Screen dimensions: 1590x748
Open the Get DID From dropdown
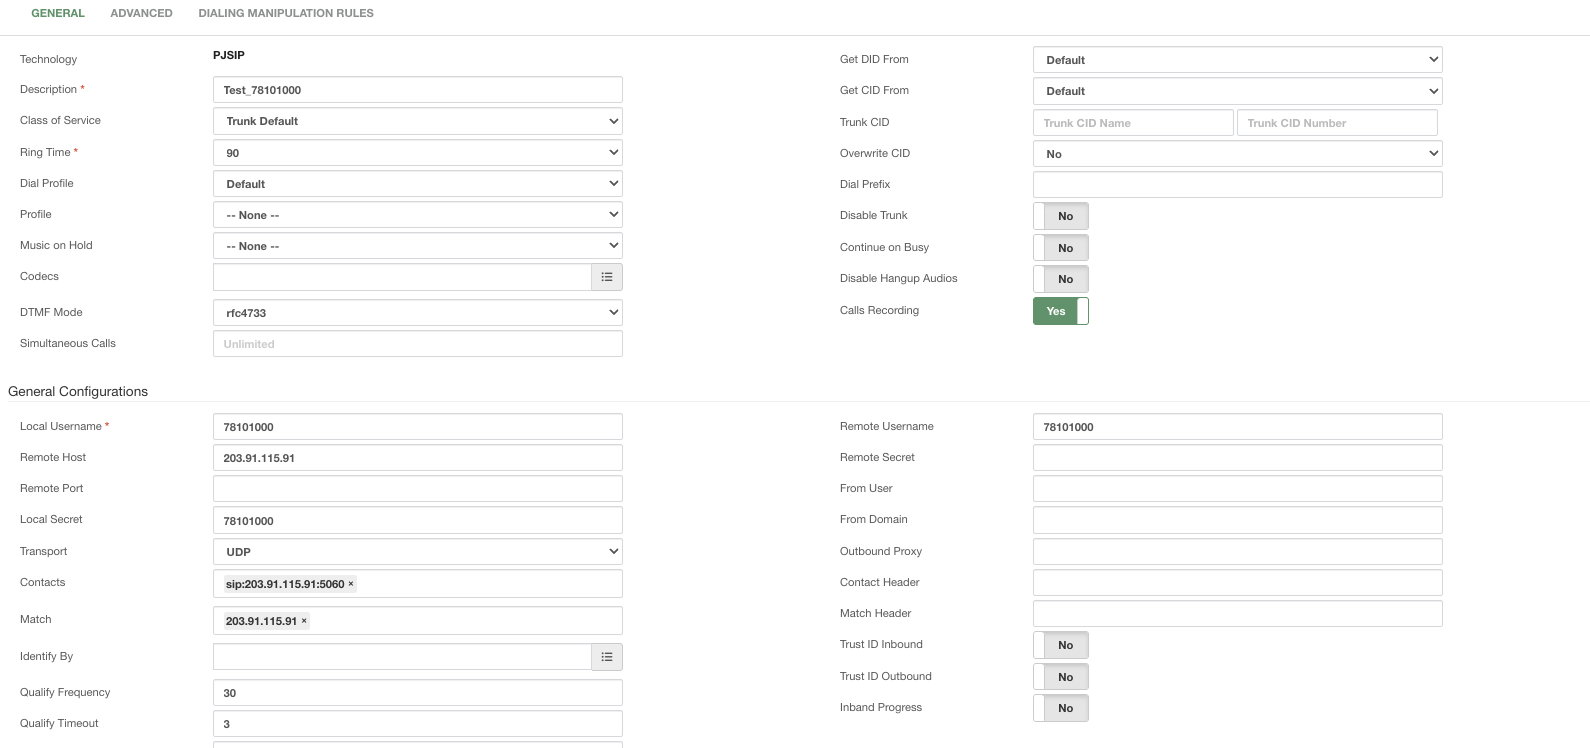(1237, 60)
